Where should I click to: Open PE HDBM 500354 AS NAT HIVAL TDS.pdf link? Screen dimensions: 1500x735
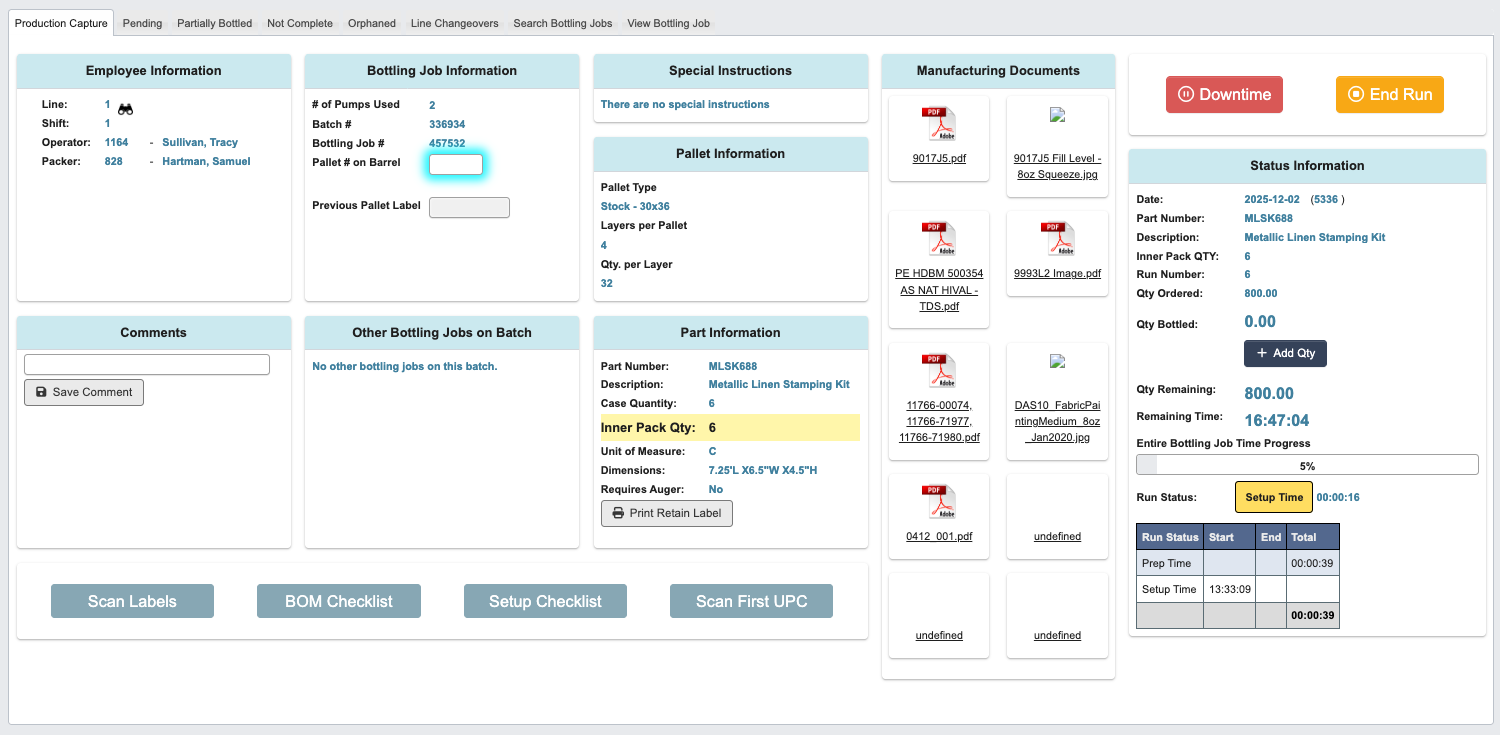pyautogui.click(x=938, y=290)
